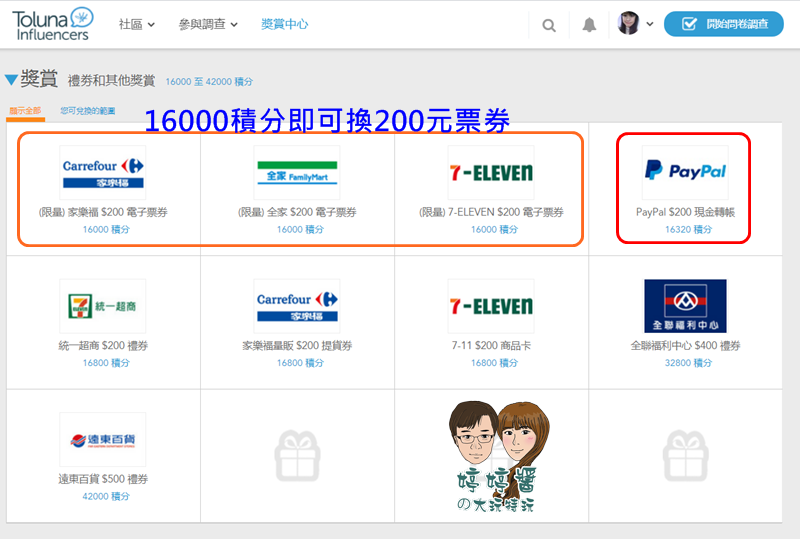The width and height of the screenshot is (800, 539).
Task: Click 16000 積分 under 家樂福 電子票券
Action: (106, 230)
